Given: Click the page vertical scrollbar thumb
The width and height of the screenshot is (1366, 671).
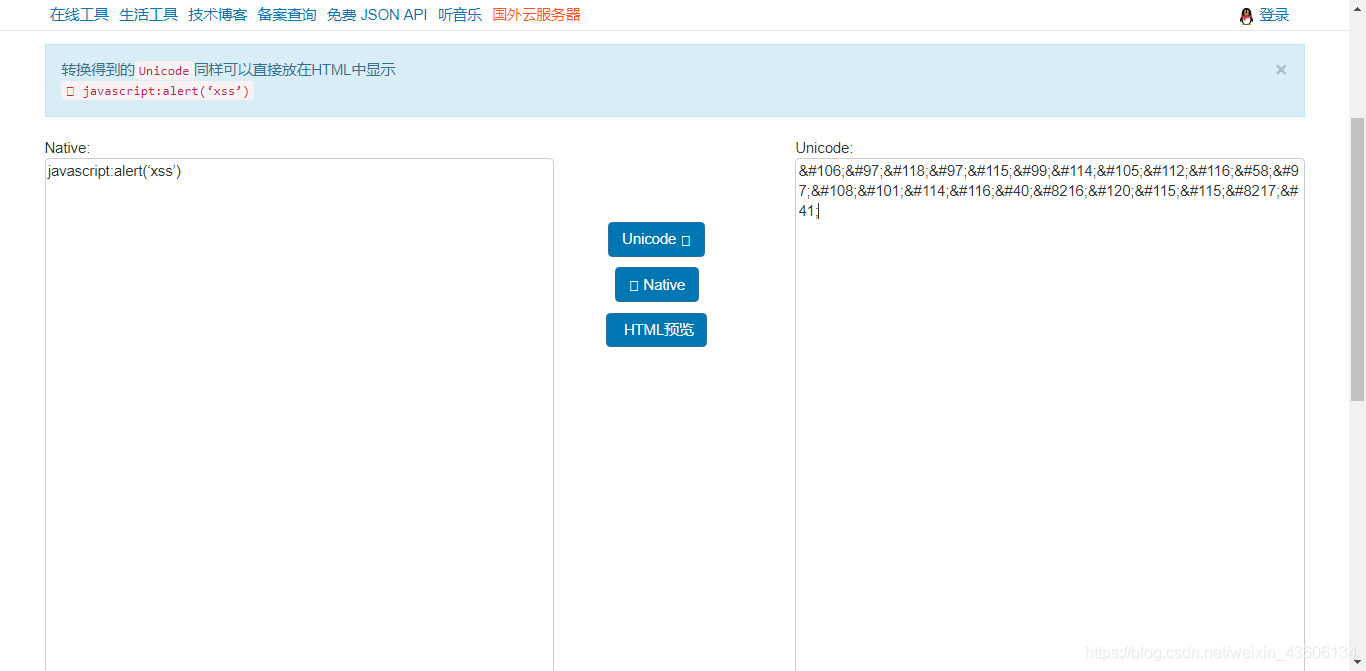Looking at the screenshot, I should coord(1357,258).
